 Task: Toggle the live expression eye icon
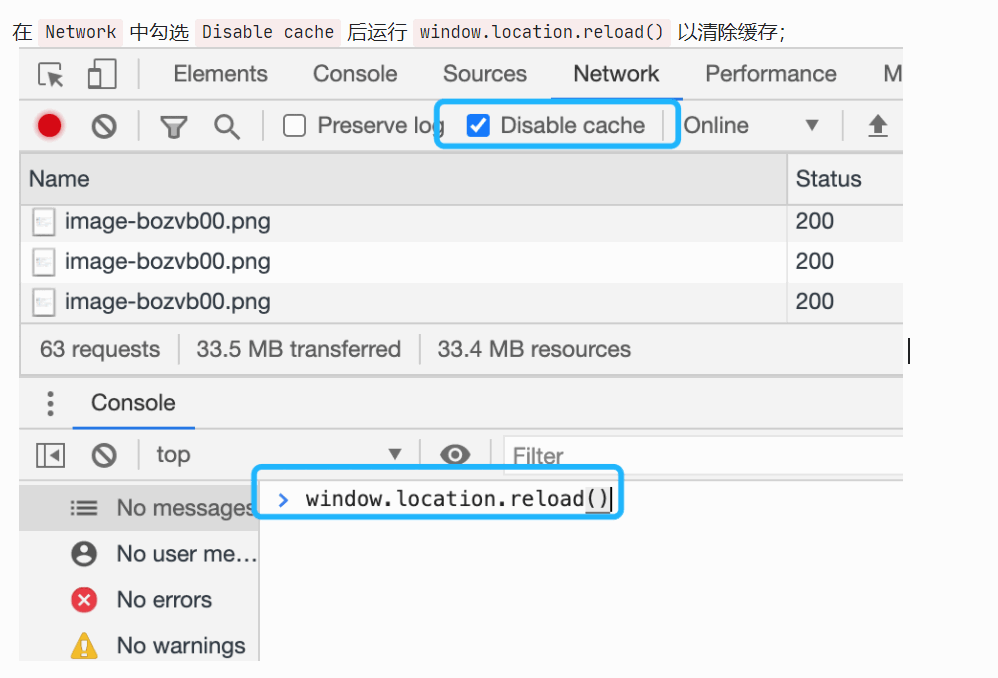455,455
